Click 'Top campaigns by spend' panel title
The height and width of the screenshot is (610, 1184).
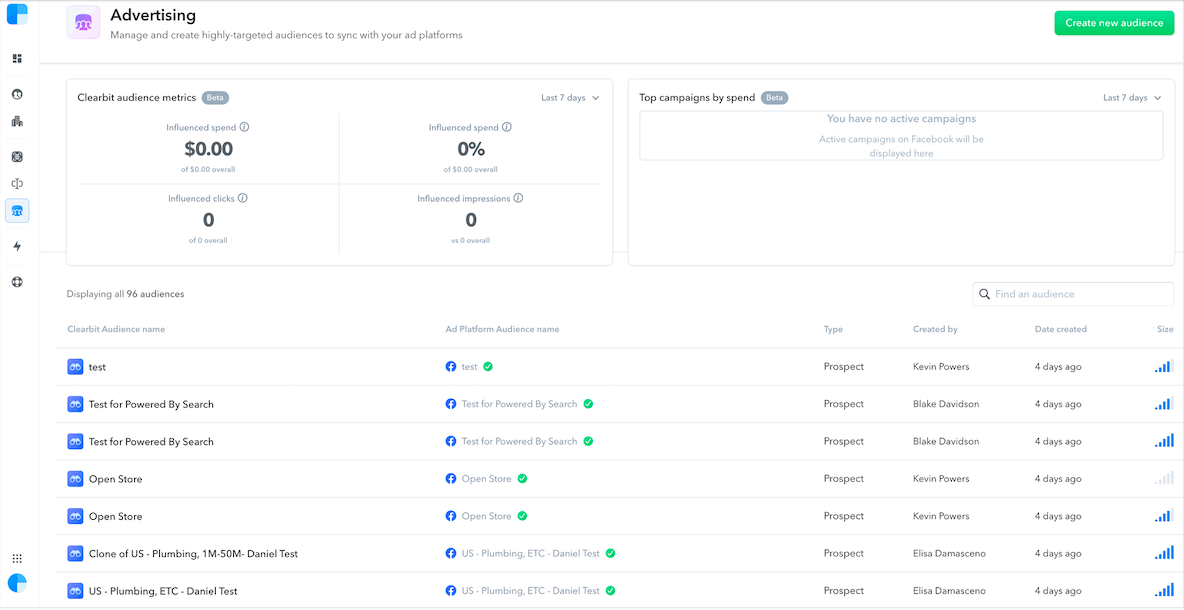click(x=697, y=97)
